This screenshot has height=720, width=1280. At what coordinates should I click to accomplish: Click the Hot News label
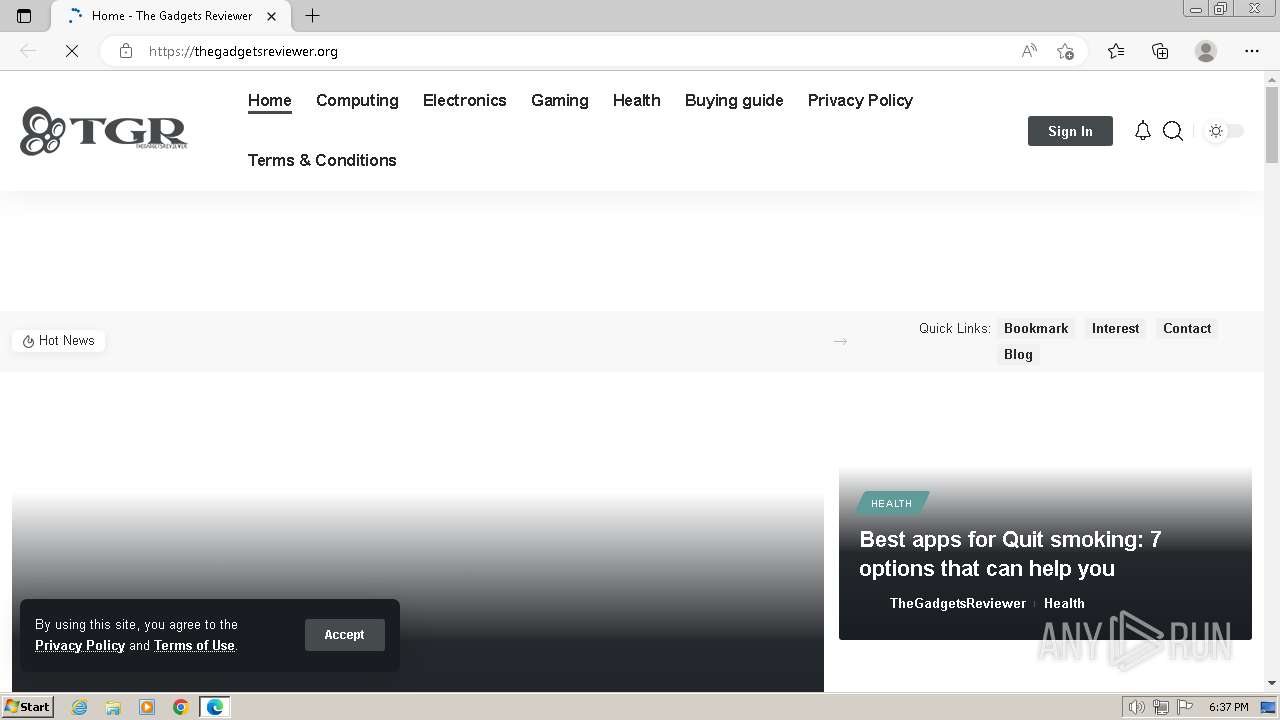(59, 341)
